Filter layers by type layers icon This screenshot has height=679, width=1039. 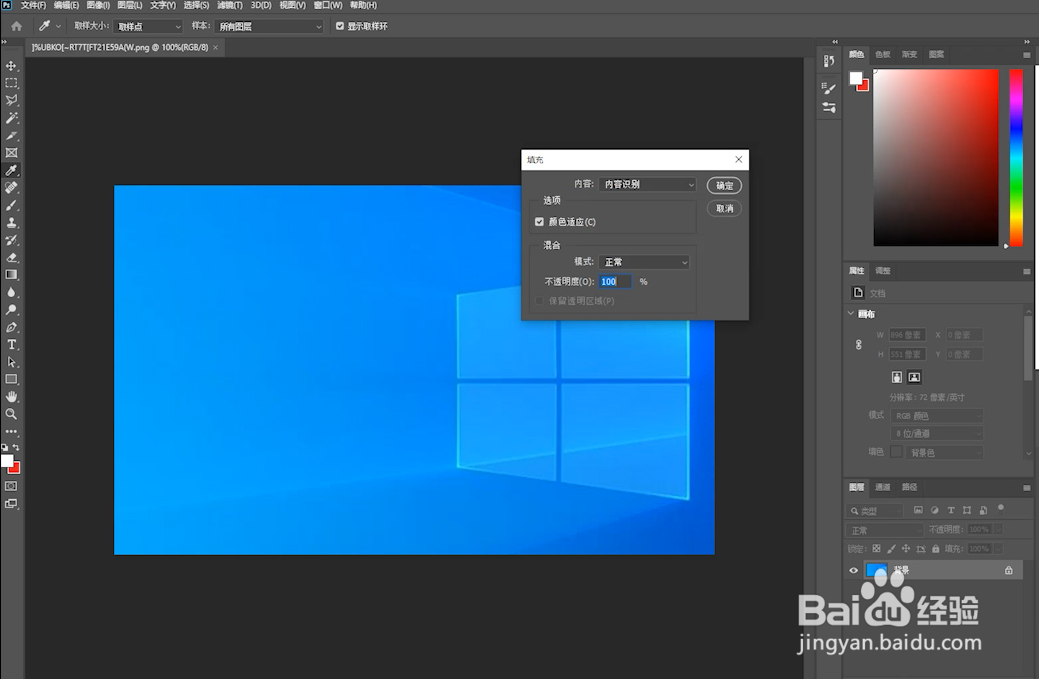click(951, 510)
